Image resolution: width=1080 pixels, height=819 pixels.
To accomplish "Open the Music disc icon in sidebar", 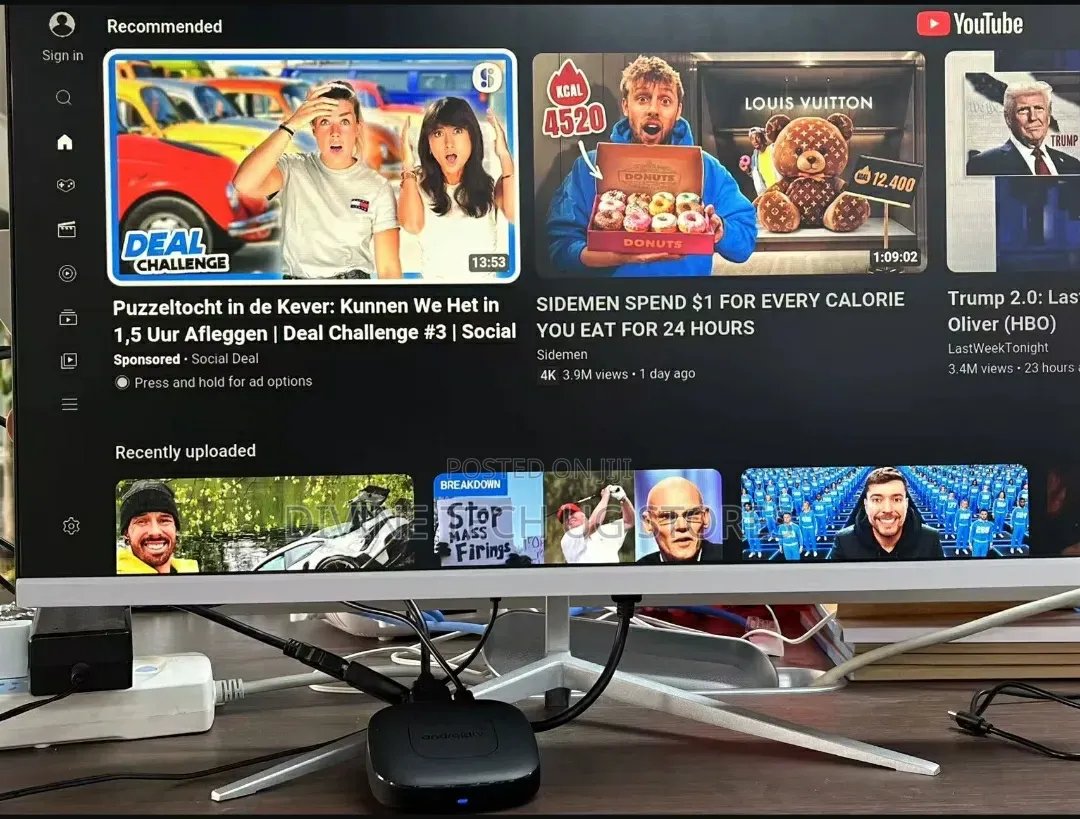I will click(68, 273).
